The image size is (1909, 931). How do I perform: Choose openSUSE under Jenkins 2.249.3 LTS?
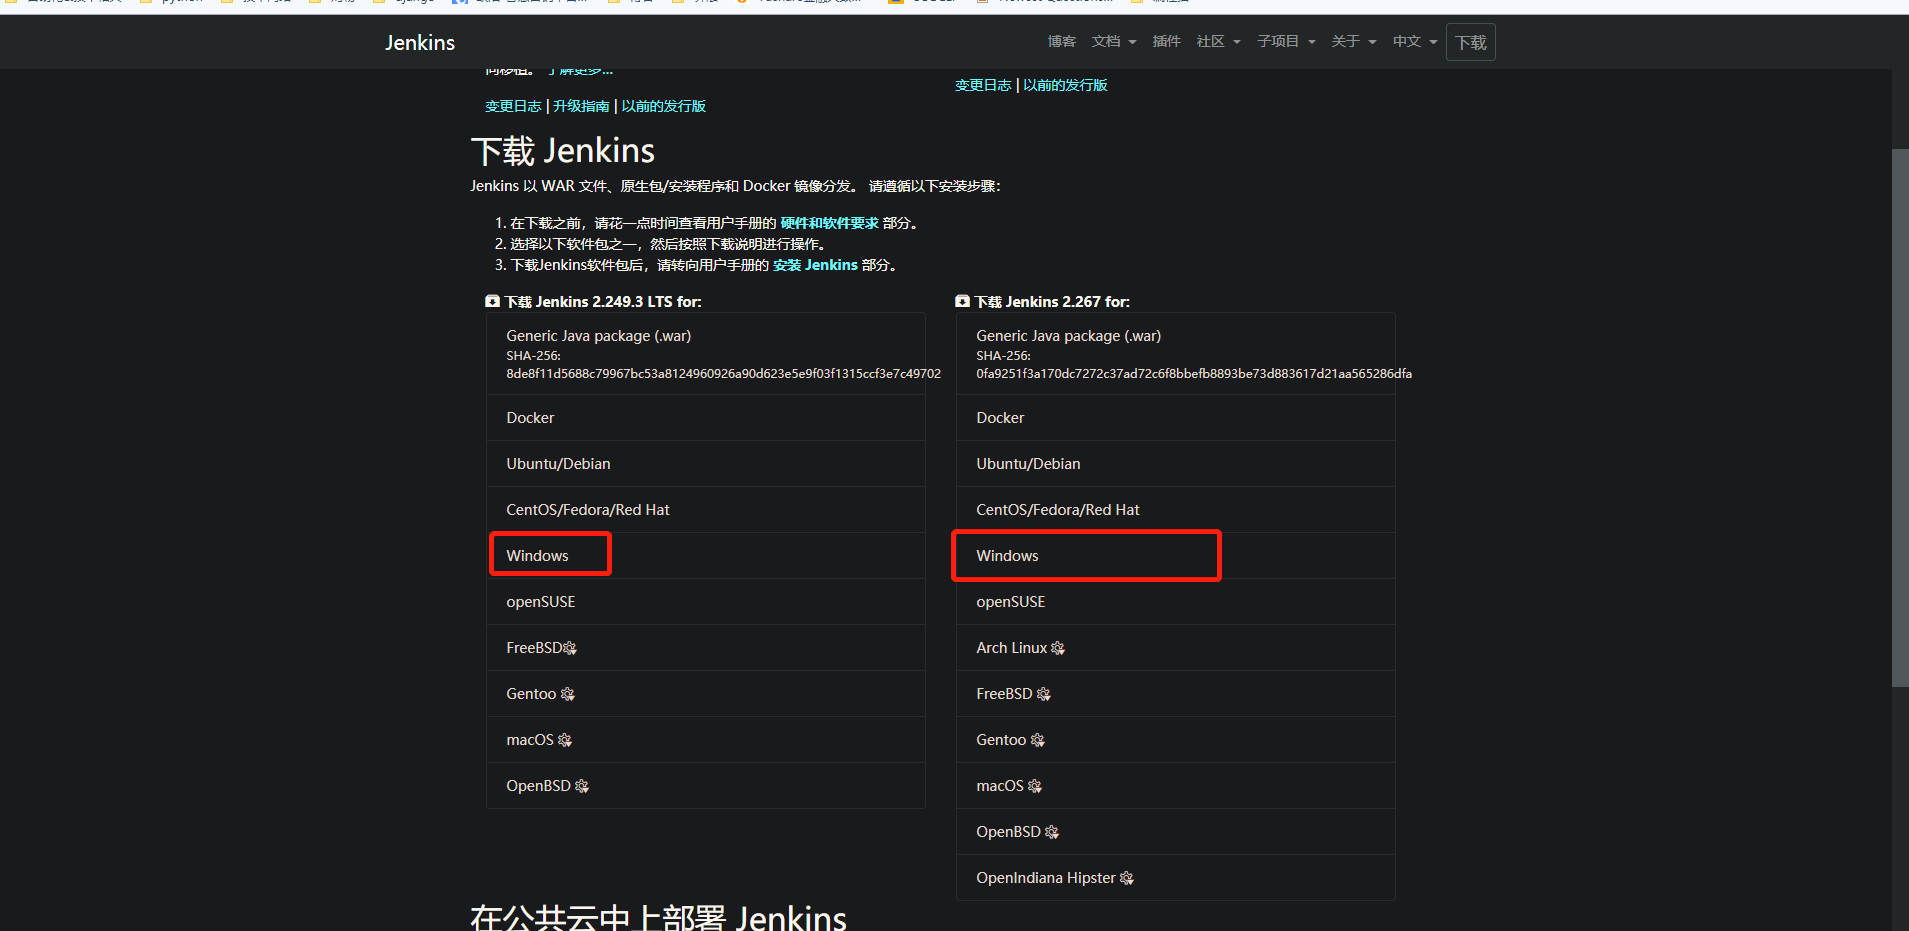[x=706, y=602]
